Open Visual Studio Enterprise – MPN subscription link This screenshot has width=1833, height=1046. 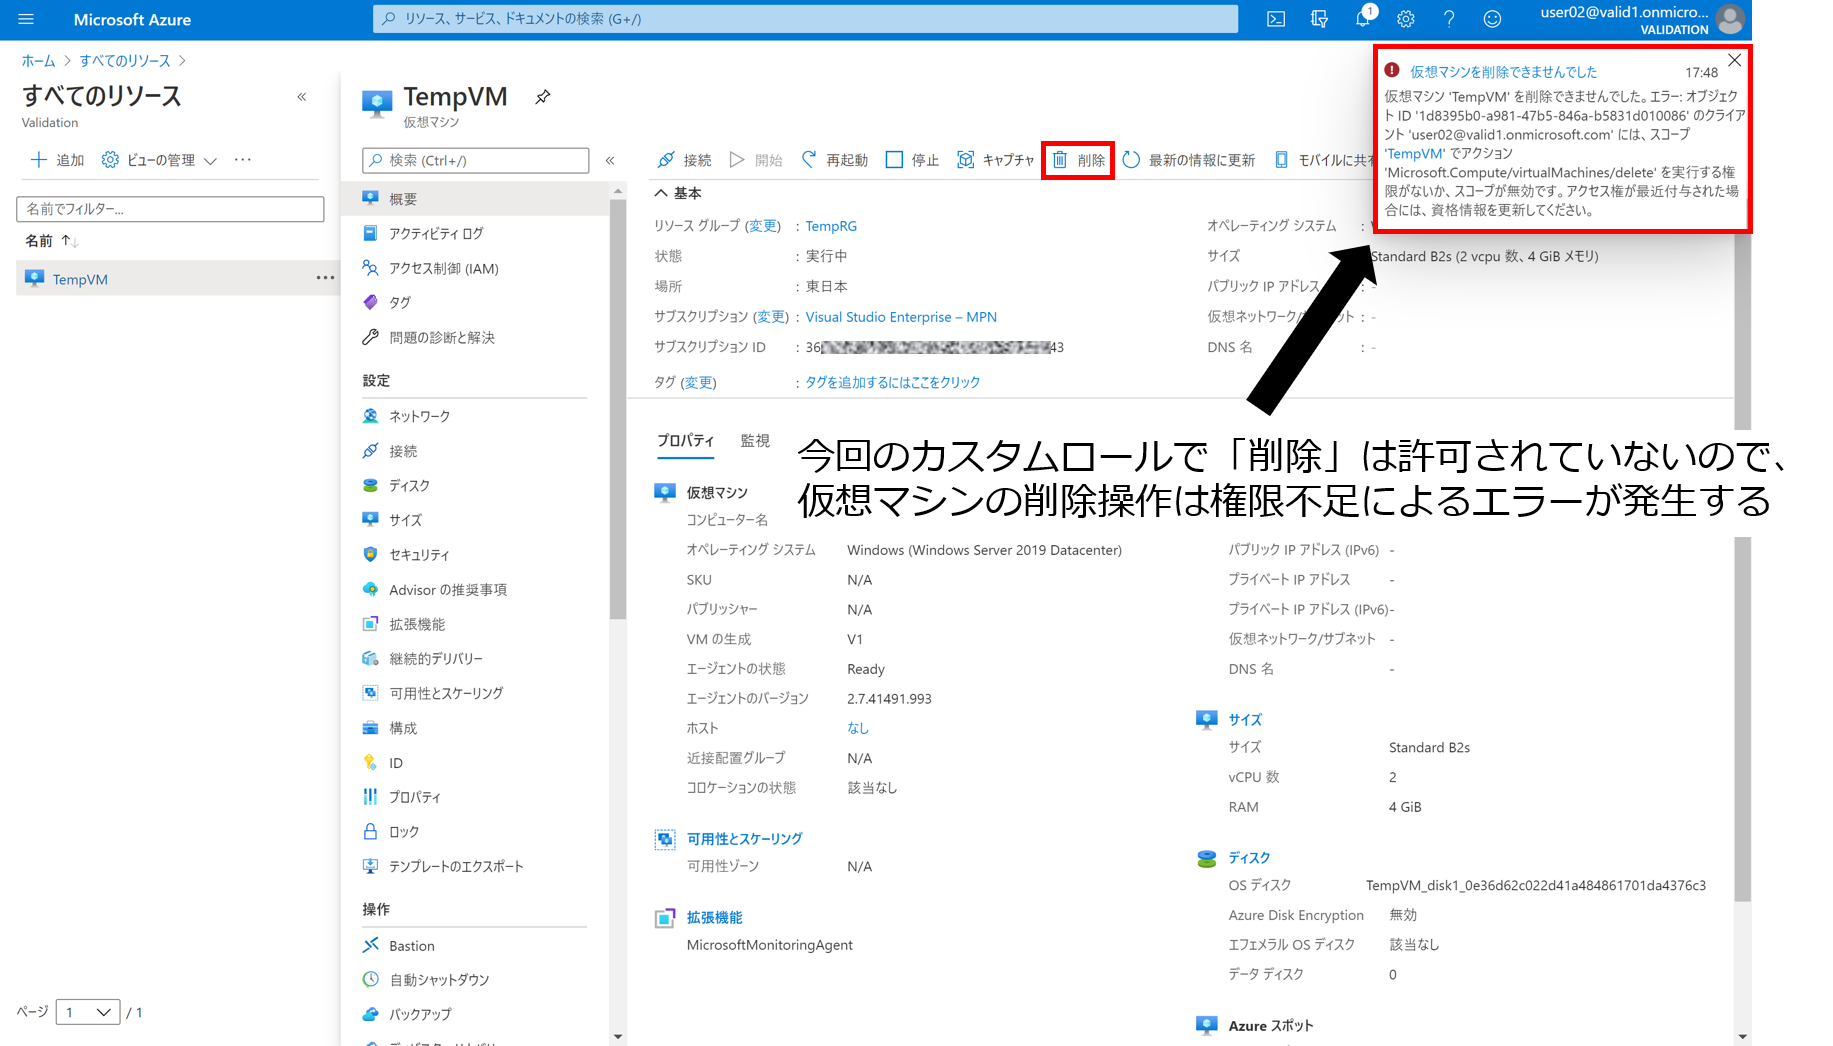click(901, 317)
